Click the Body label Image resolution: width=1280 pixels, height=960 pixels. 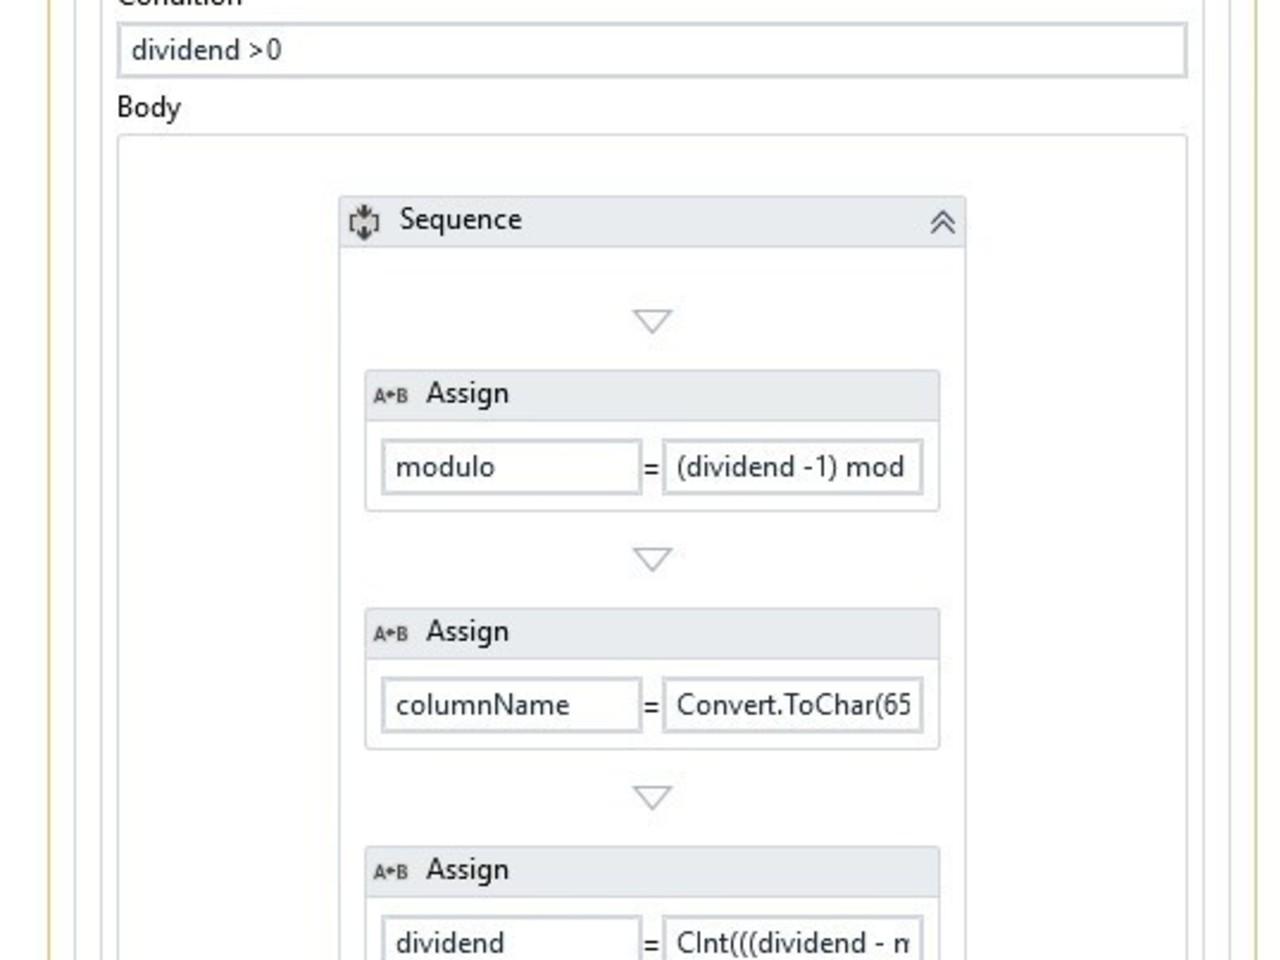(149, 107)
